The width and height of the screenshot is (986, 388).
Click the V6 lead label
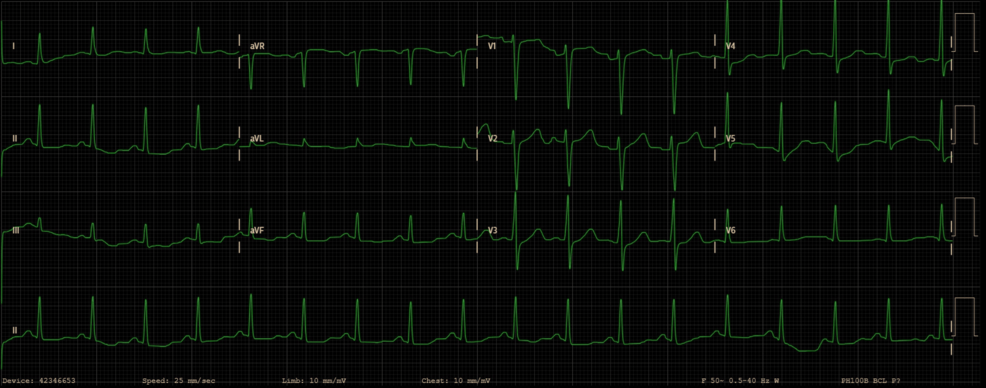click(x=731, y=231)
